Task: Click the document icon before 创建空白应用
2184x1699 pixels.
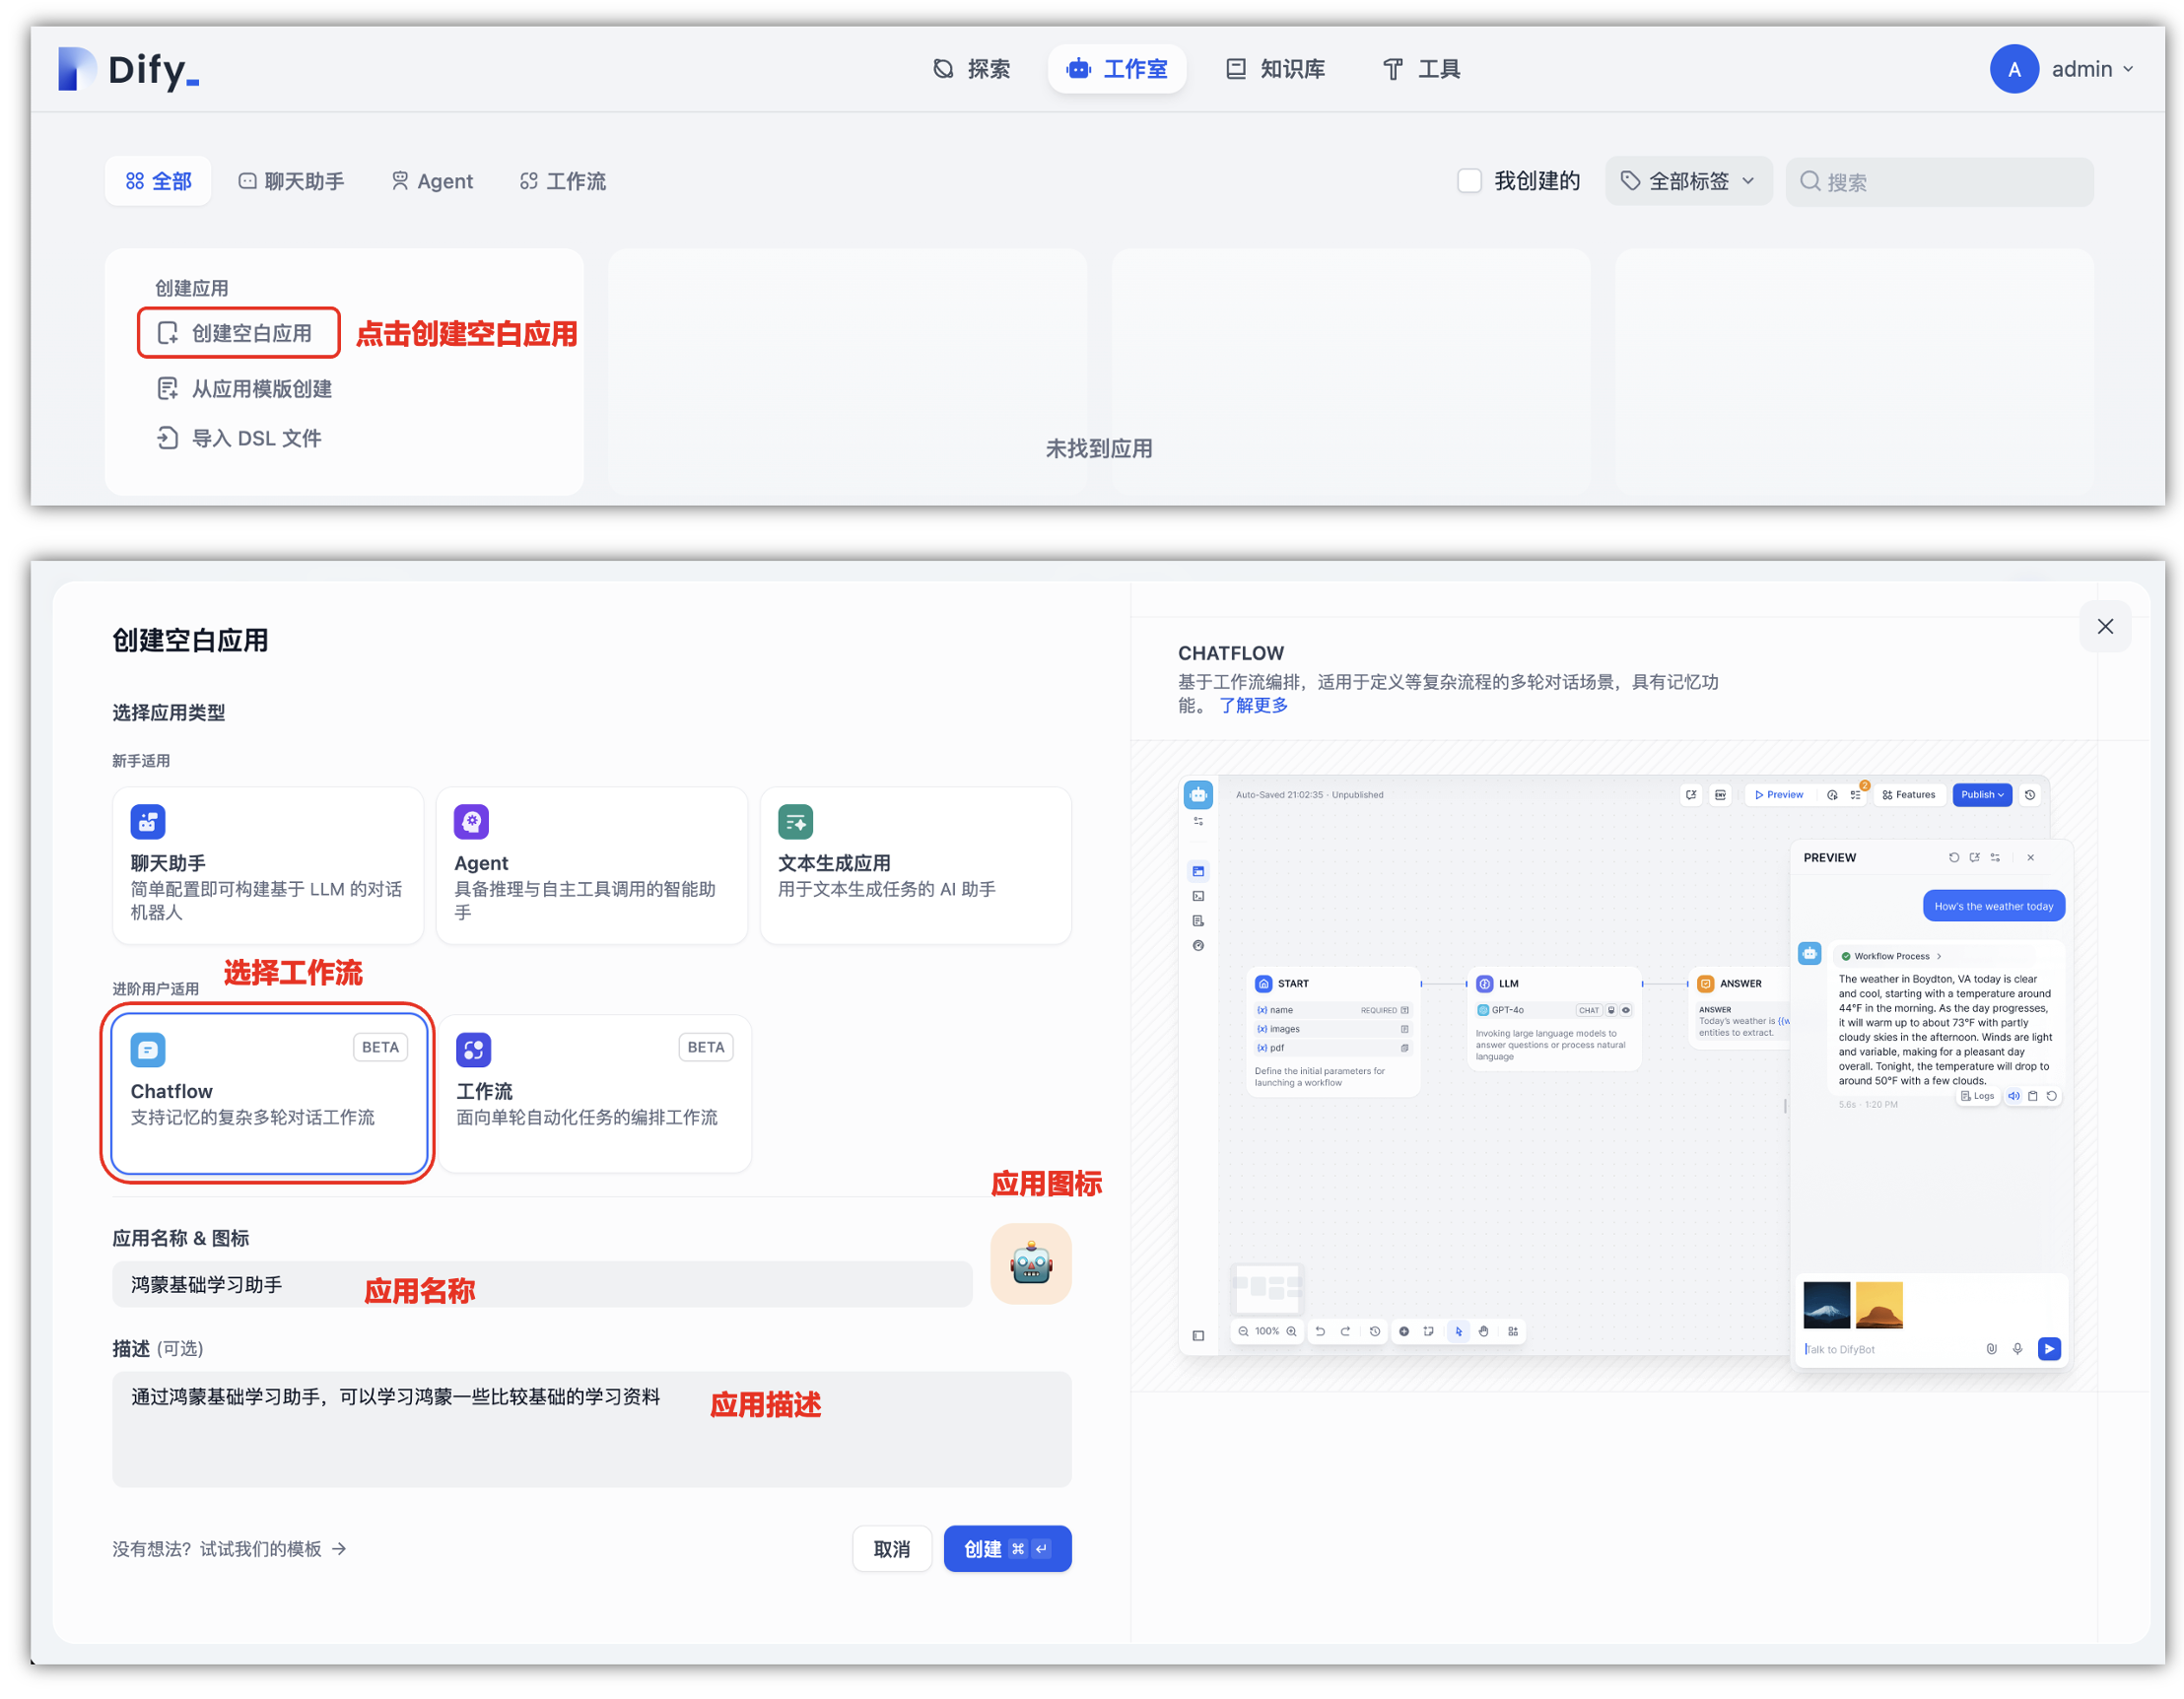Action: pos(168,333)
